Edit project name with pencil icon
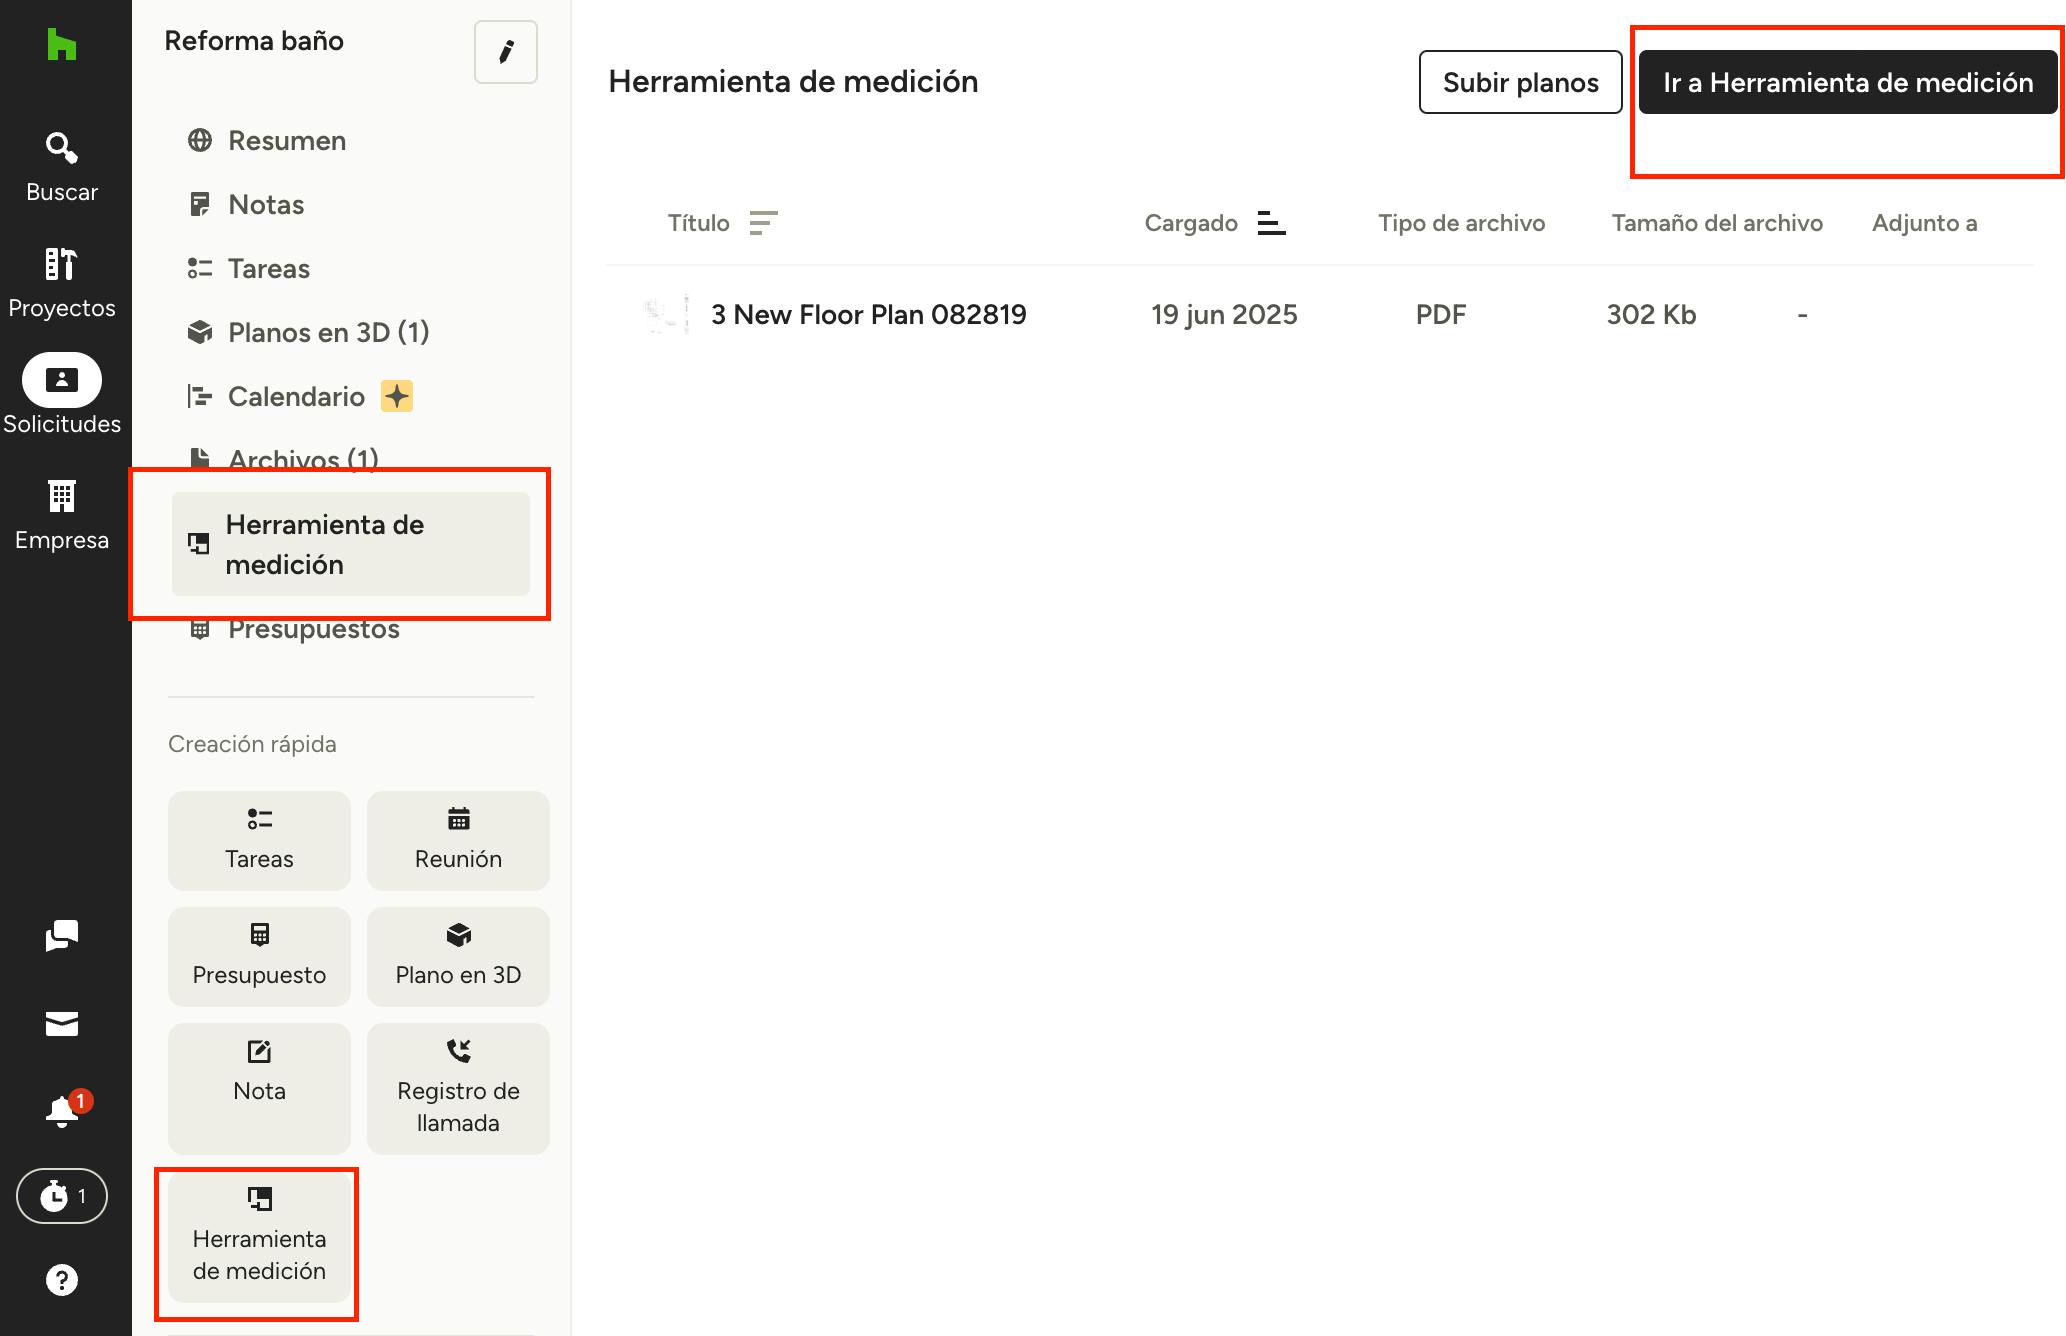 506,52
